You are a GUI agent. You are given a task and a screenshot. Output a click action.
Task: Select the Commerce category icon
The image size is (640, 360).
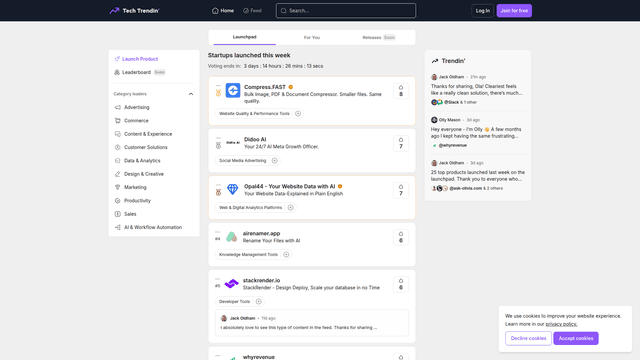pos(118,121)
